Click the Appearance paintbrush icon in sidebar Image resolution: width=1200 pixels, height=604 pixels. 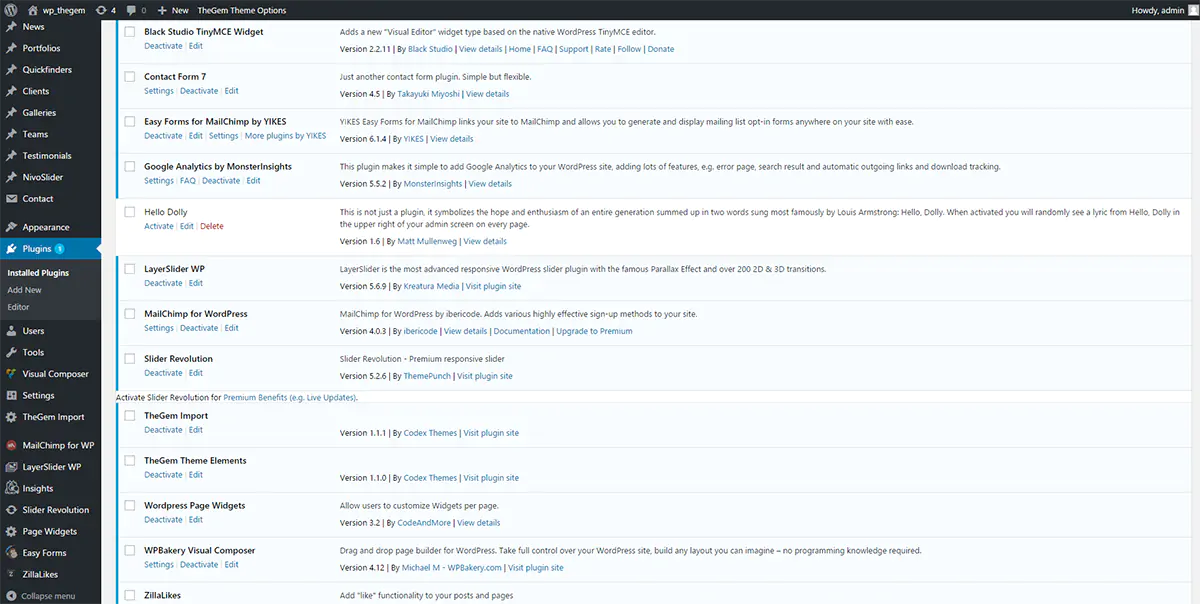tap(11, 227)
